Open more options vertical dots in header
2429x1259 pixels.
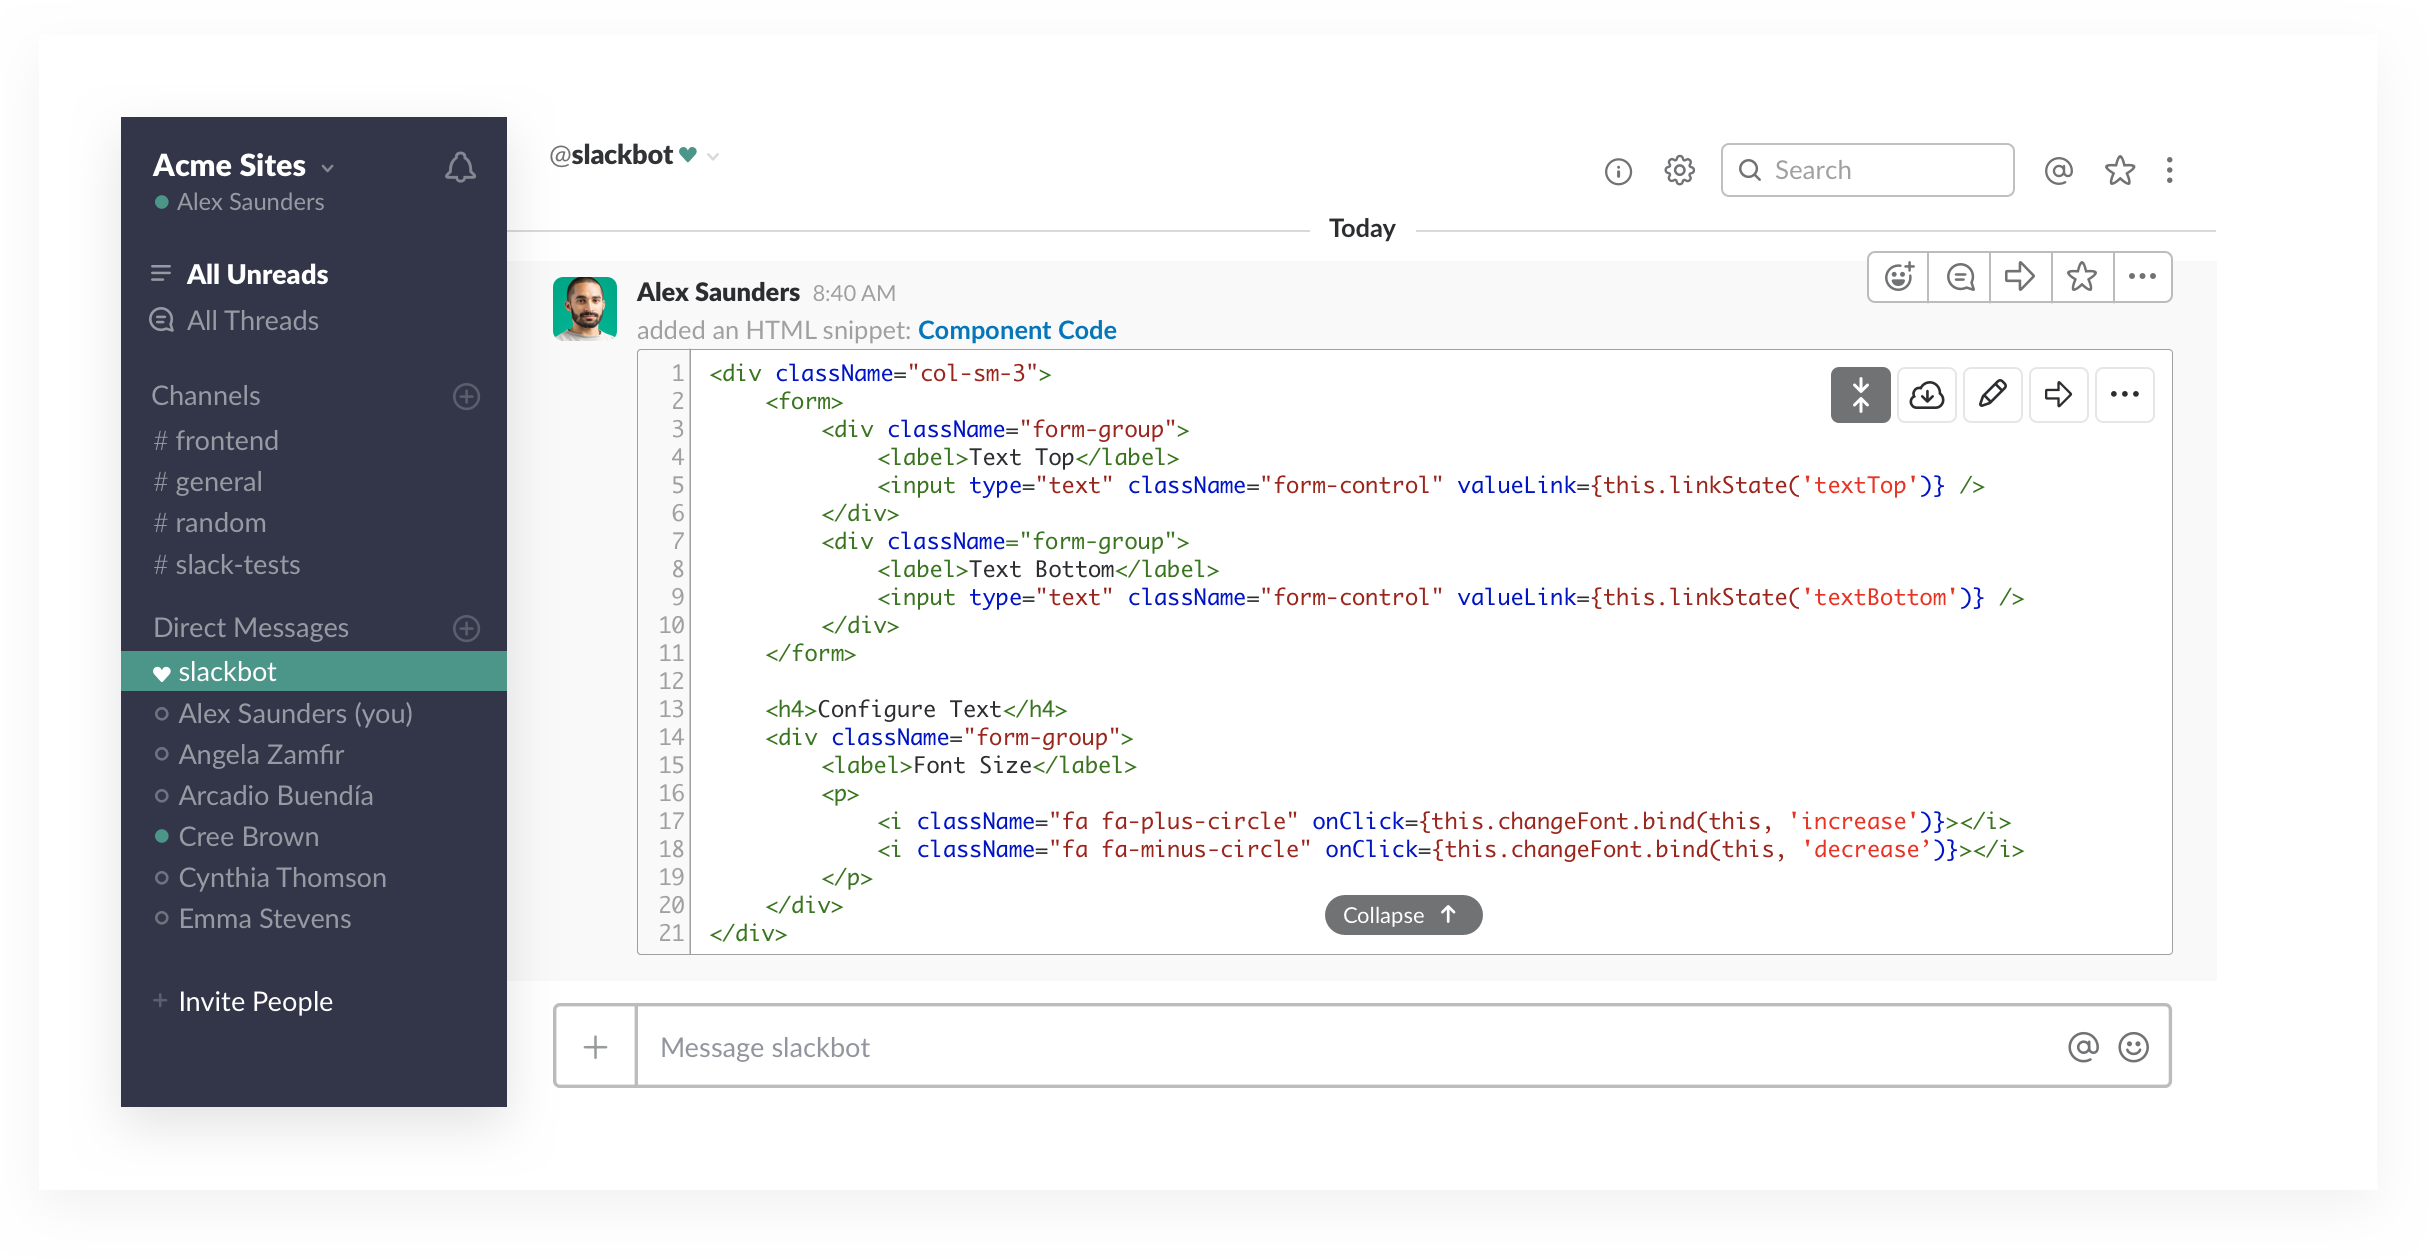coord(2169,170)
